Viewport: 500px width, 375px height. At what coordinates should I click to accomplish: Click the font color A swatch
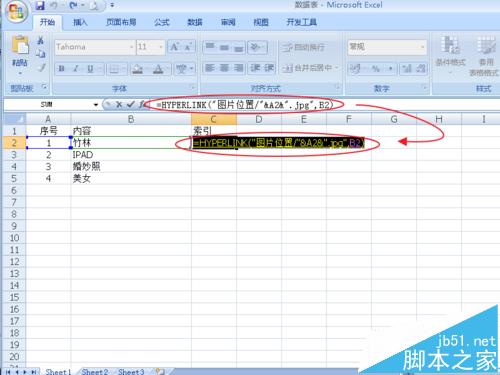pos(158,69)
